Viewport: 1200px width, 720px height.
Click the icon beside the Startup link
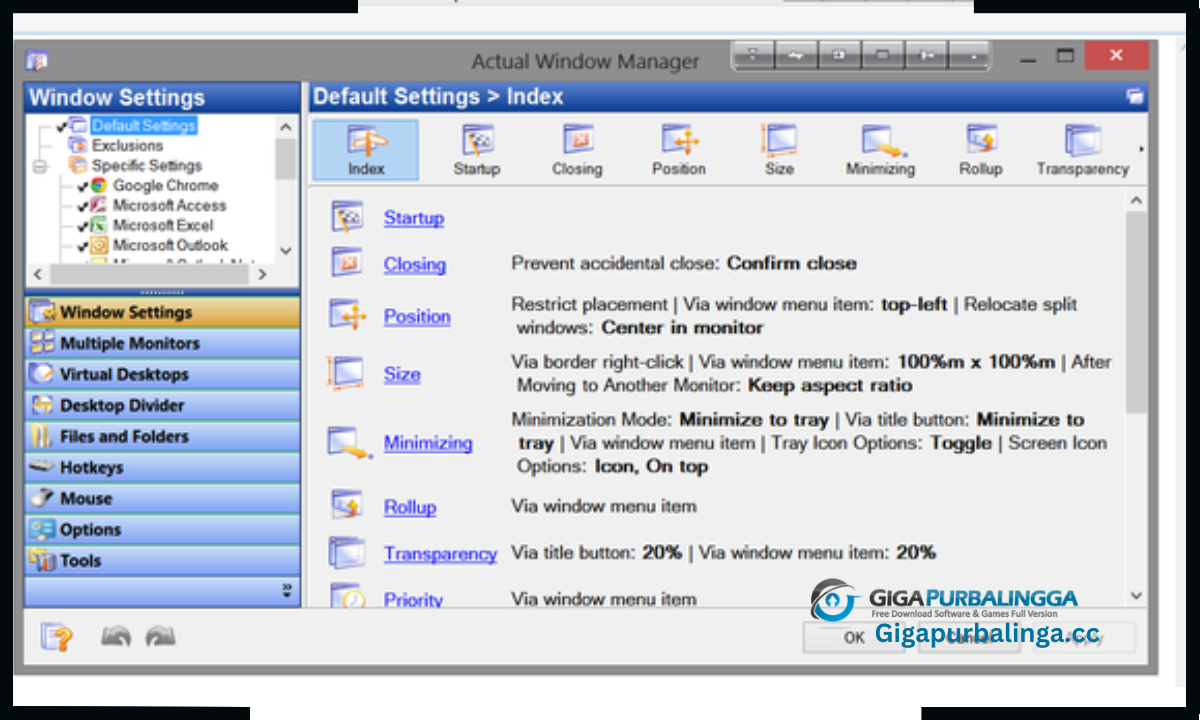click(347, 217)
